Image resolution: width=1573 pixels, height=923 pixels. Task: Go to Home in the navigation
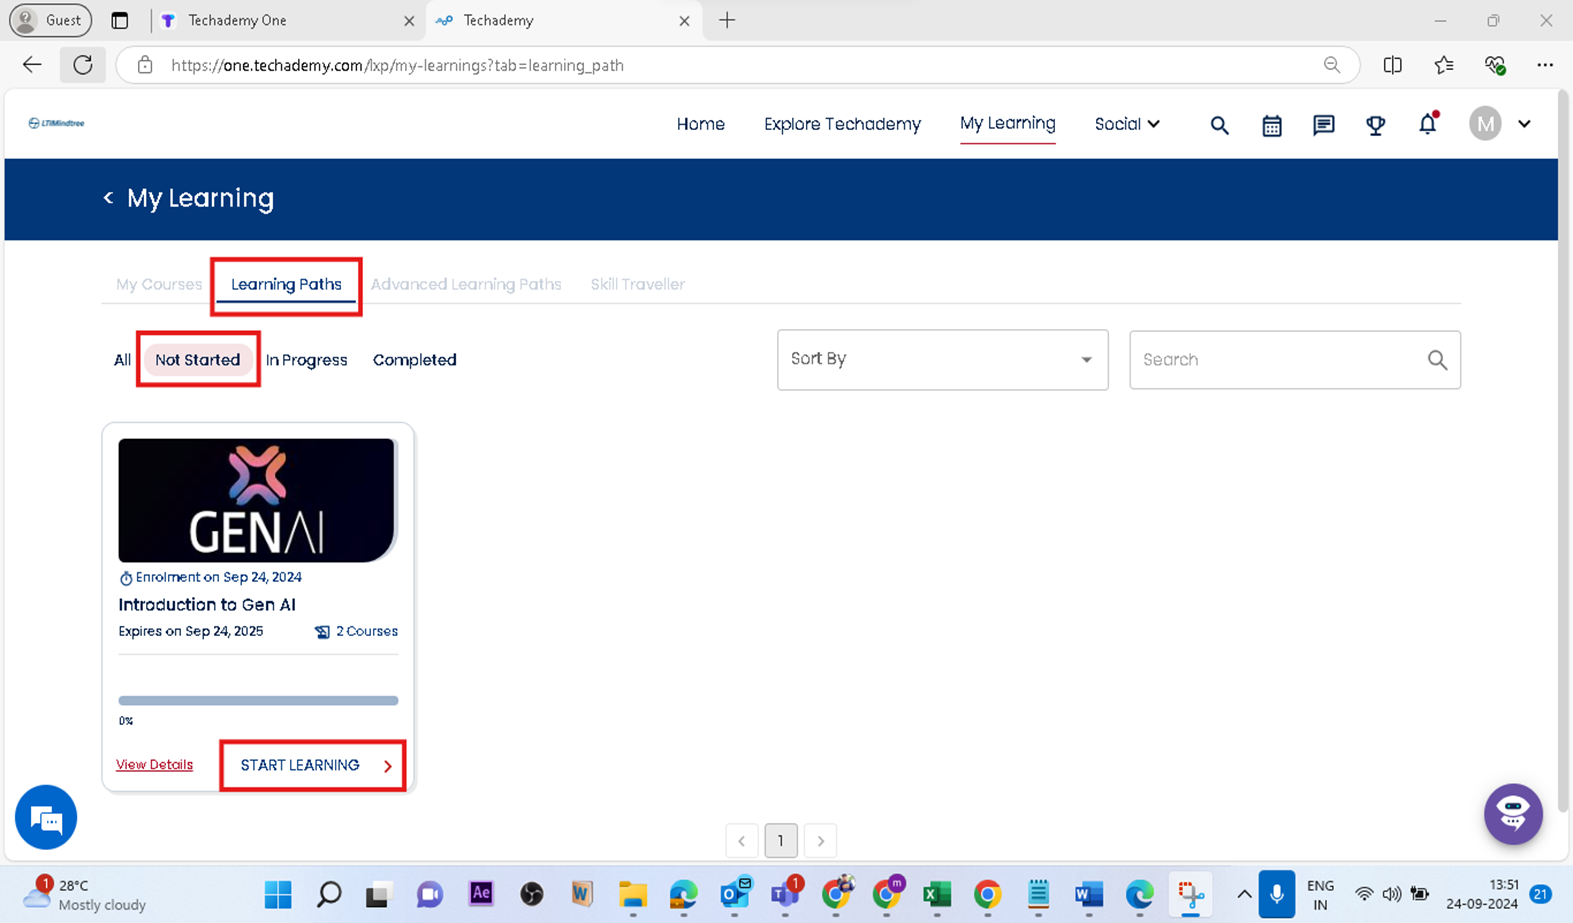(701, 124)
